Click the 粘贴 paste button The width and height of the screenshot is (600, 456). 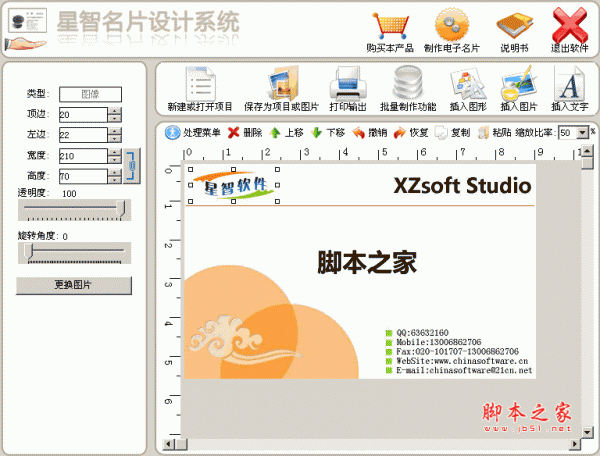point(494,133)
